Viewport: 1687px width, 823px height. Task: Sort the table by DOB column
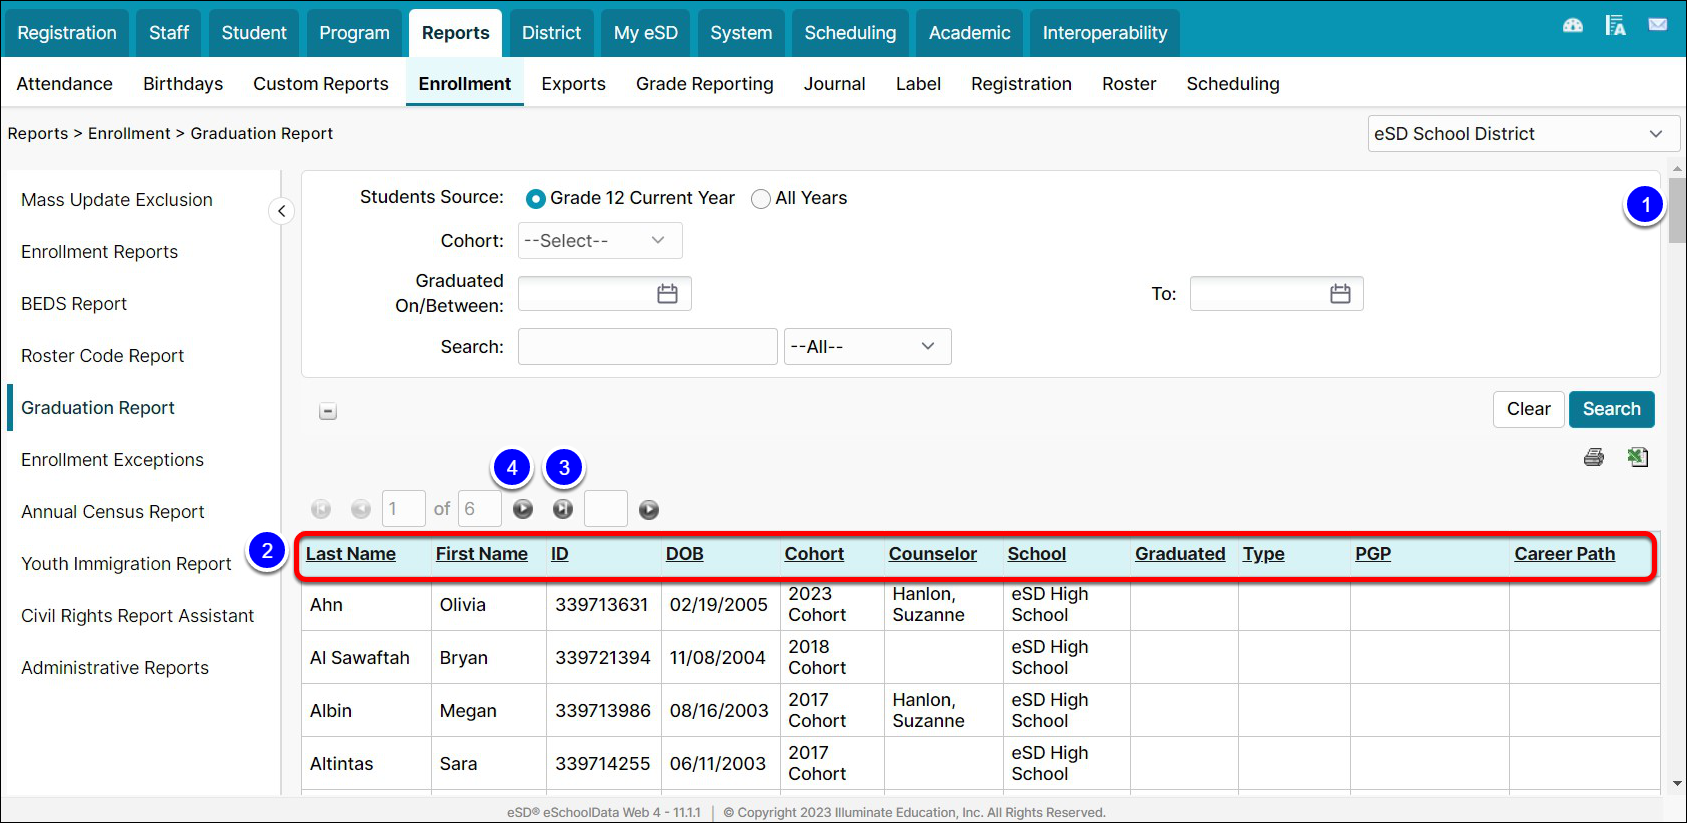click(685, 554)
